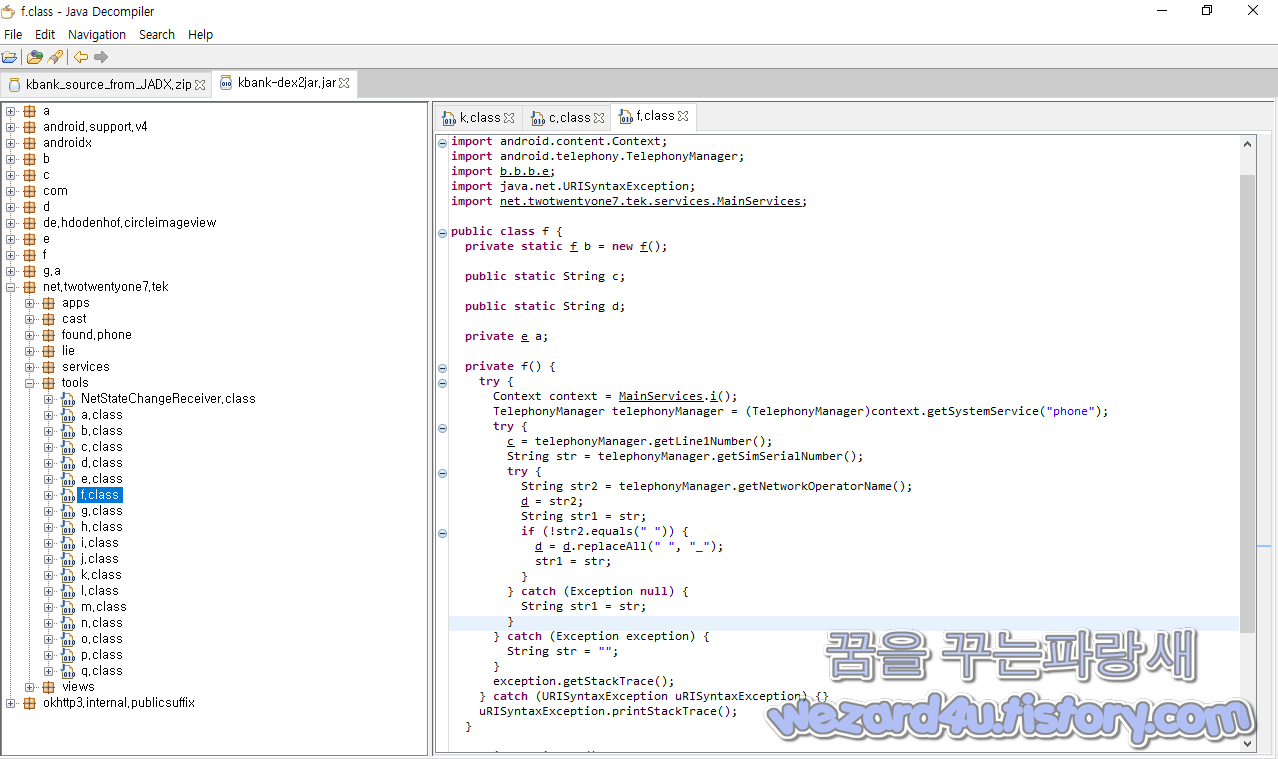Open the Edit menu

pos(45,34)
